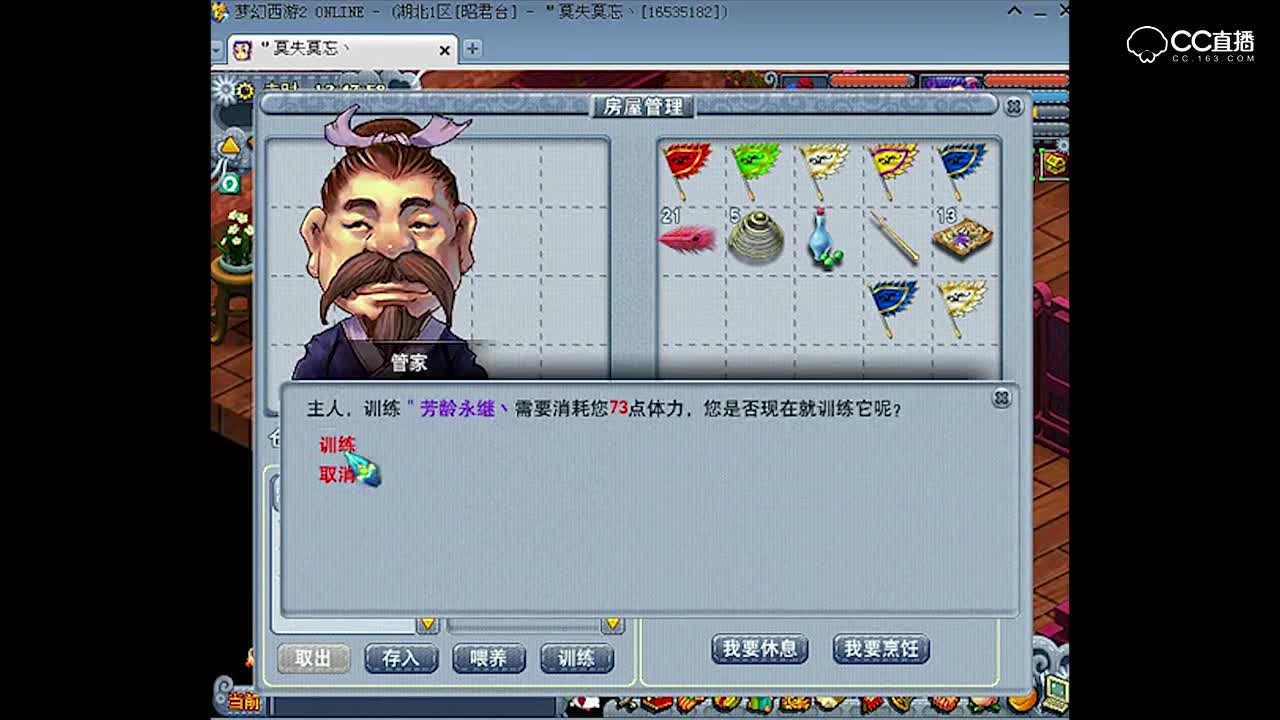
Task: Click the green Q icon on left edge
Action: pos(230,184)
